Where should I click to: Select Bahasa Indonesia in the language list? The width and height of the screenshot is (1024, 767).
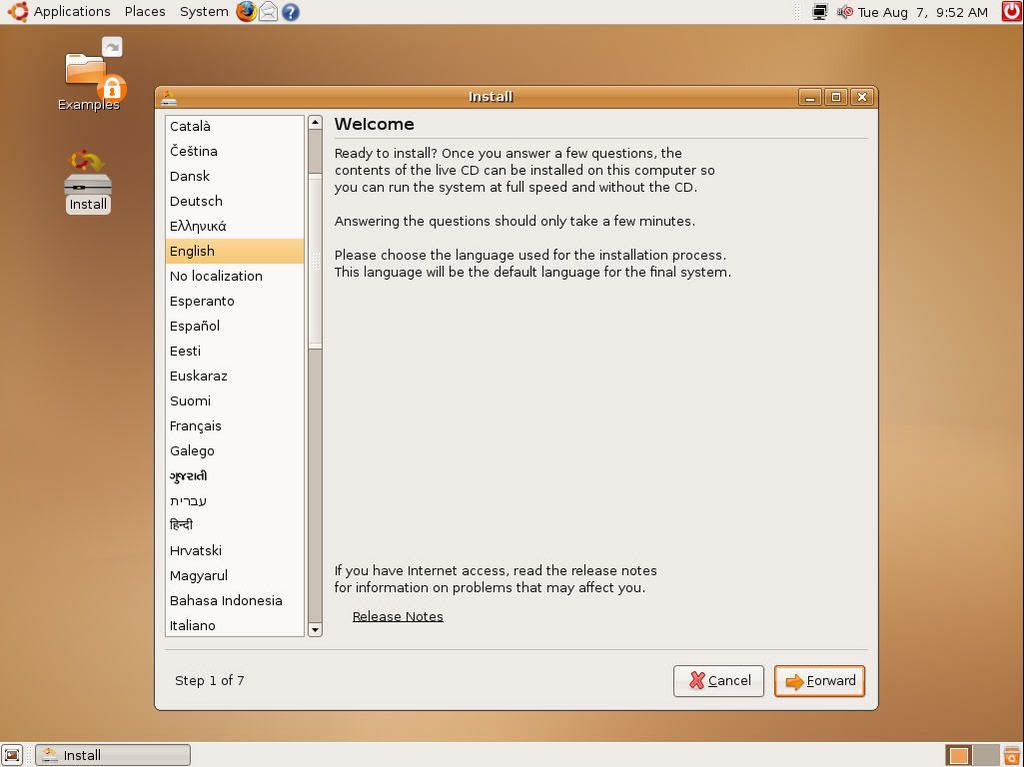[234, 600]
